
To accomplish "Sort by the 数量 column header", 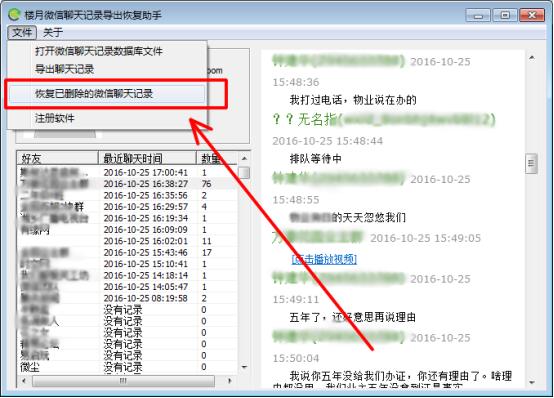I will click(216, 158).
